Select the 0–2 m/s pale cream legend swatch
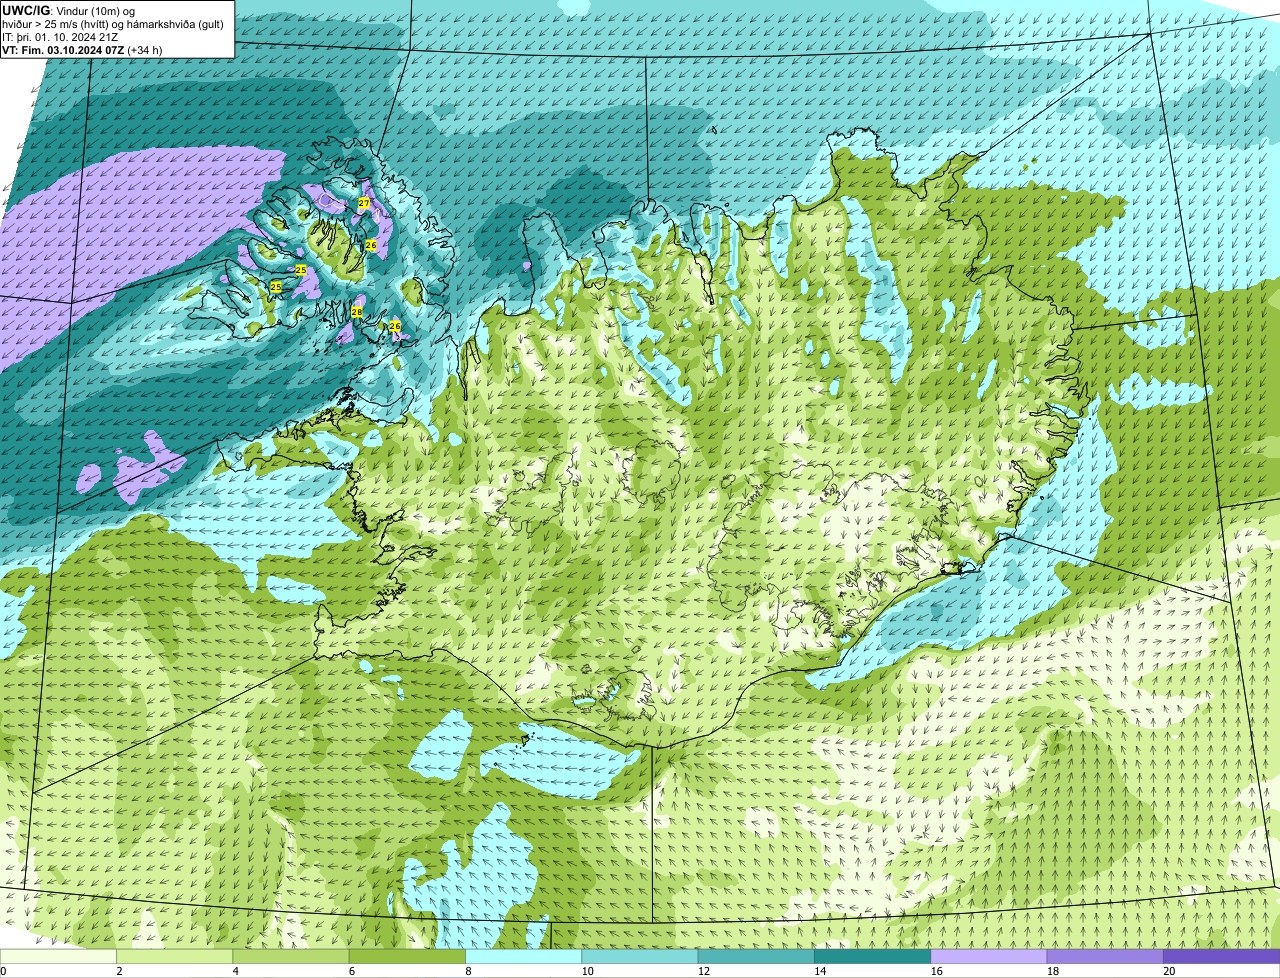Viewport: 1280px width, 978px height. click(58, 956)
